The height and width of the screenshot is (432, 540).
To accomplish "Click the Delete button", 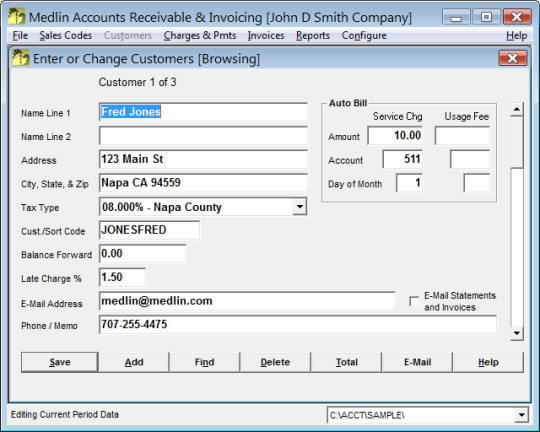I will 275,362.
